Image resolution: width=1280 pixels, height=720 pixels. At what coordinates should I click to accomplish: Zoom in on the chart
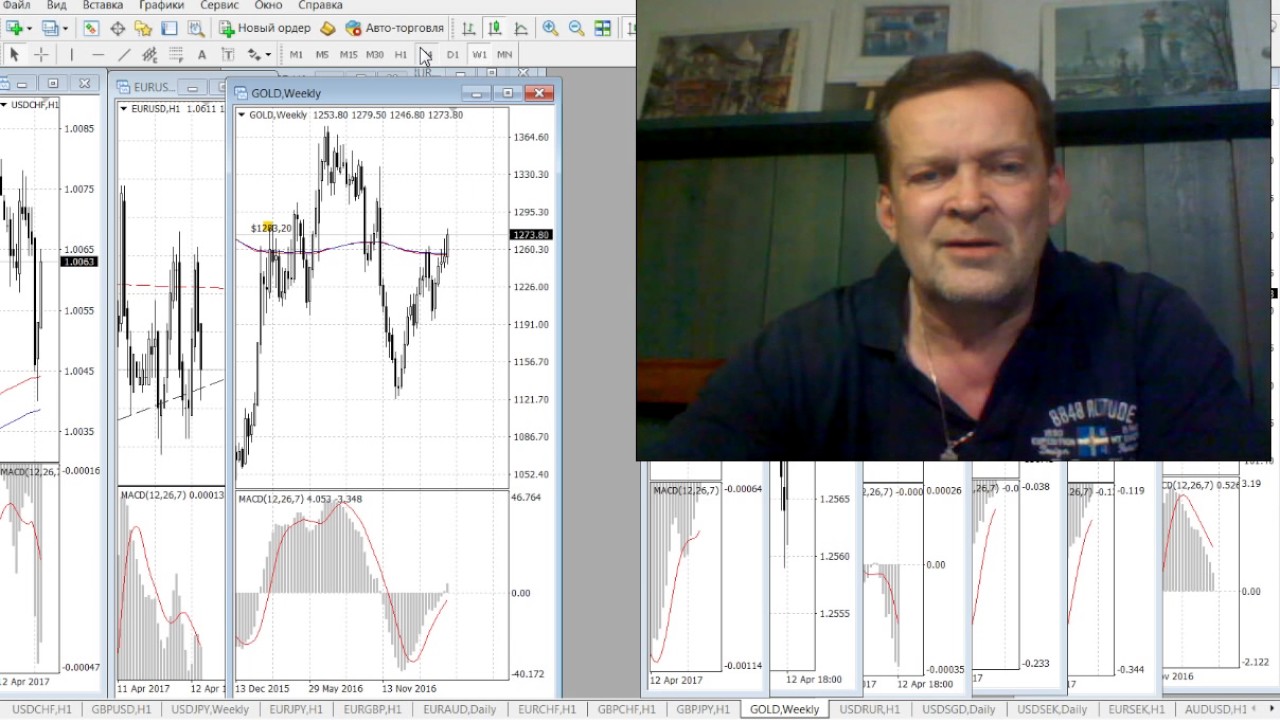(x=550, y=28)
